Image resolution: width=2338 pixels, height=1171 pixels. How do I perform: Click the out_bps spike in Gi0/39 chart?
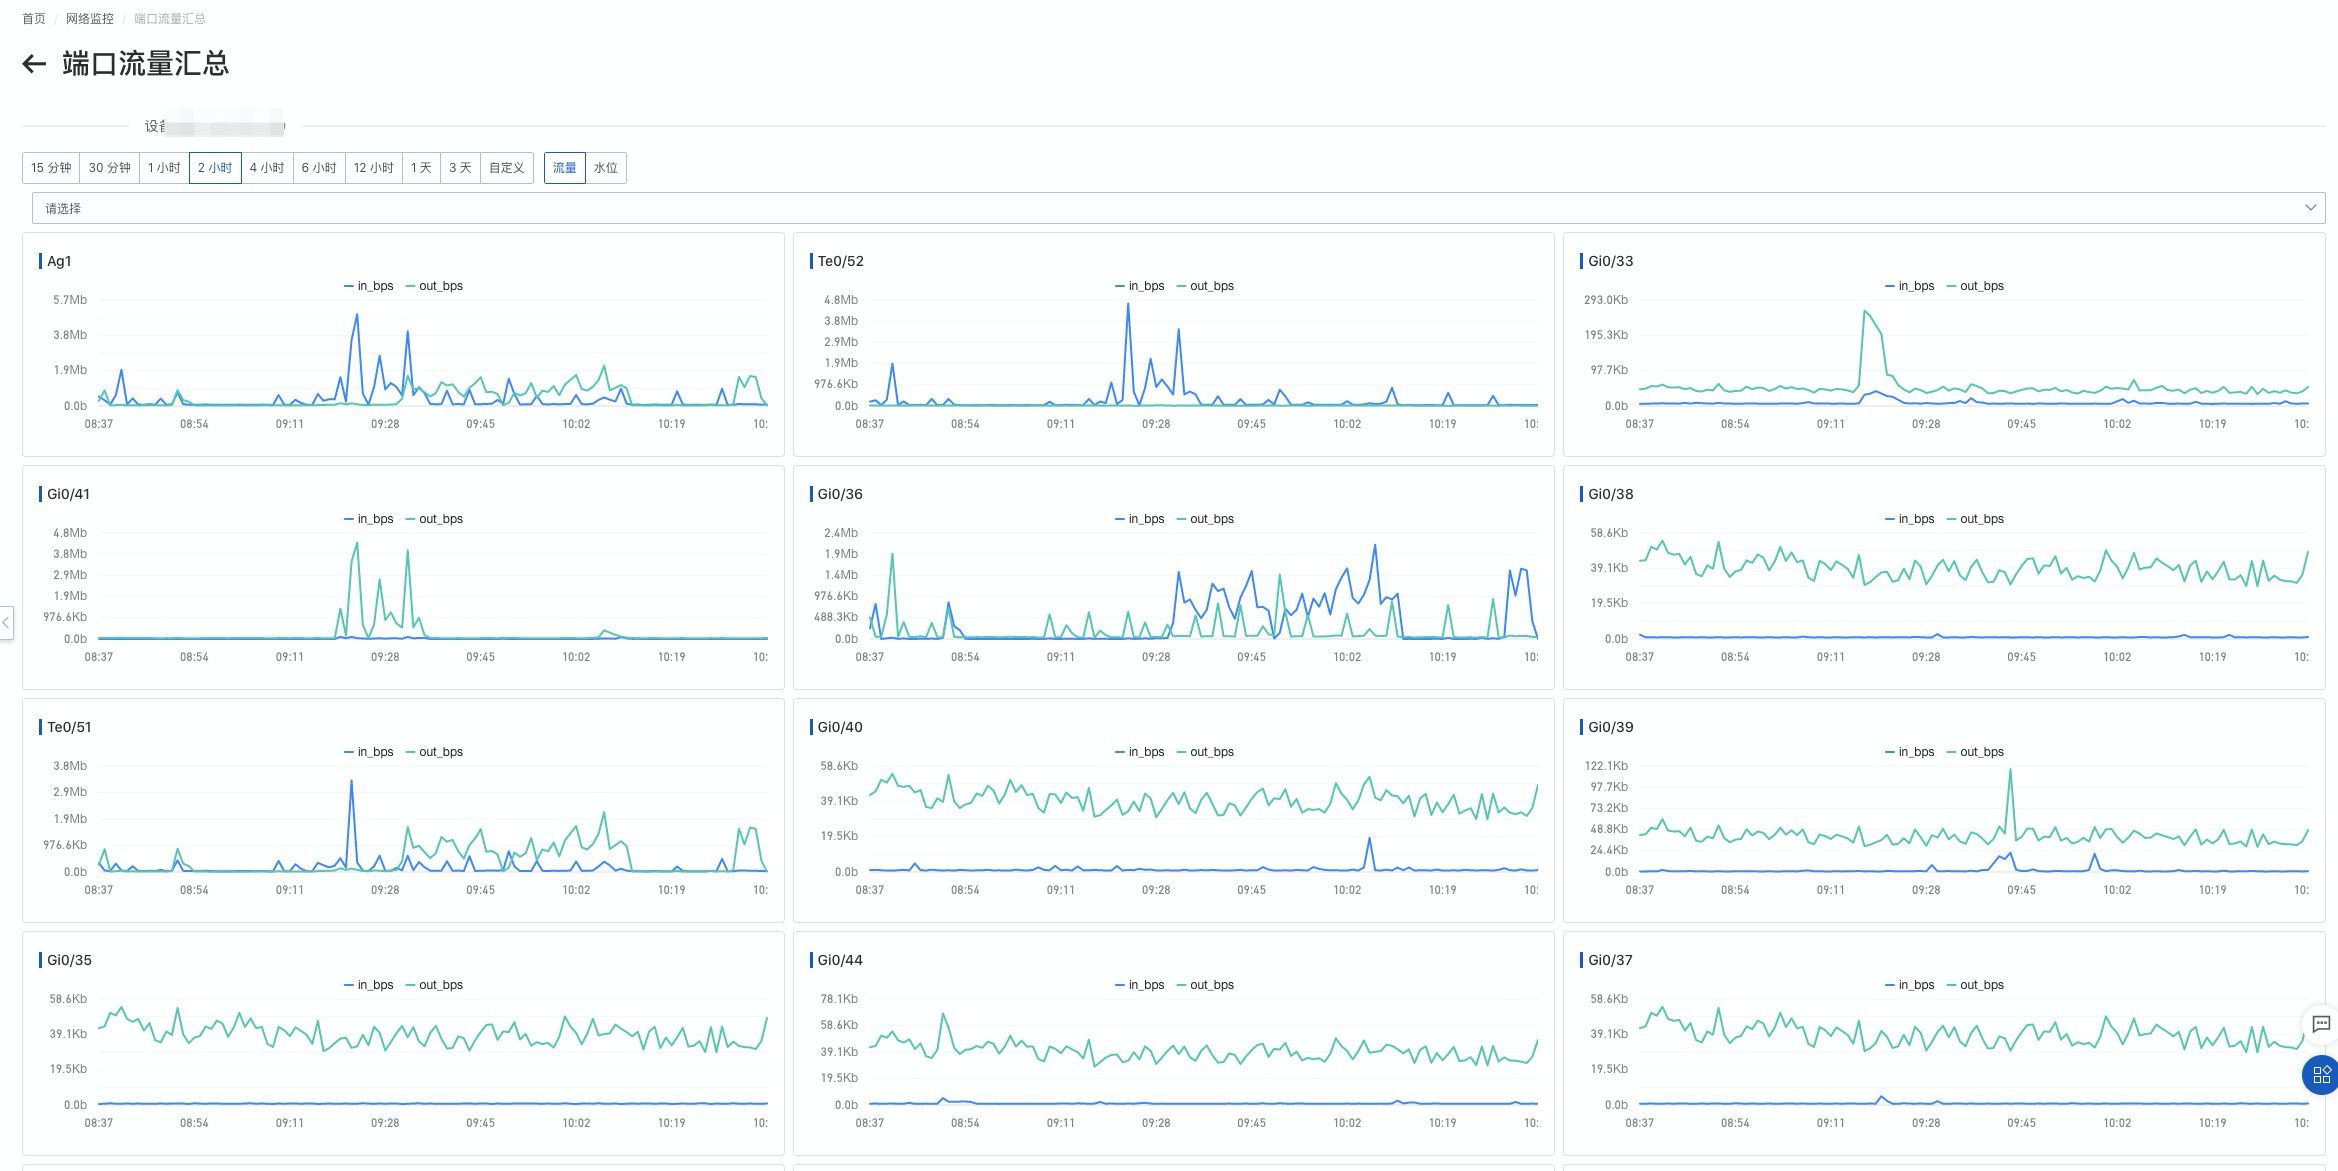pos(2010,770)
